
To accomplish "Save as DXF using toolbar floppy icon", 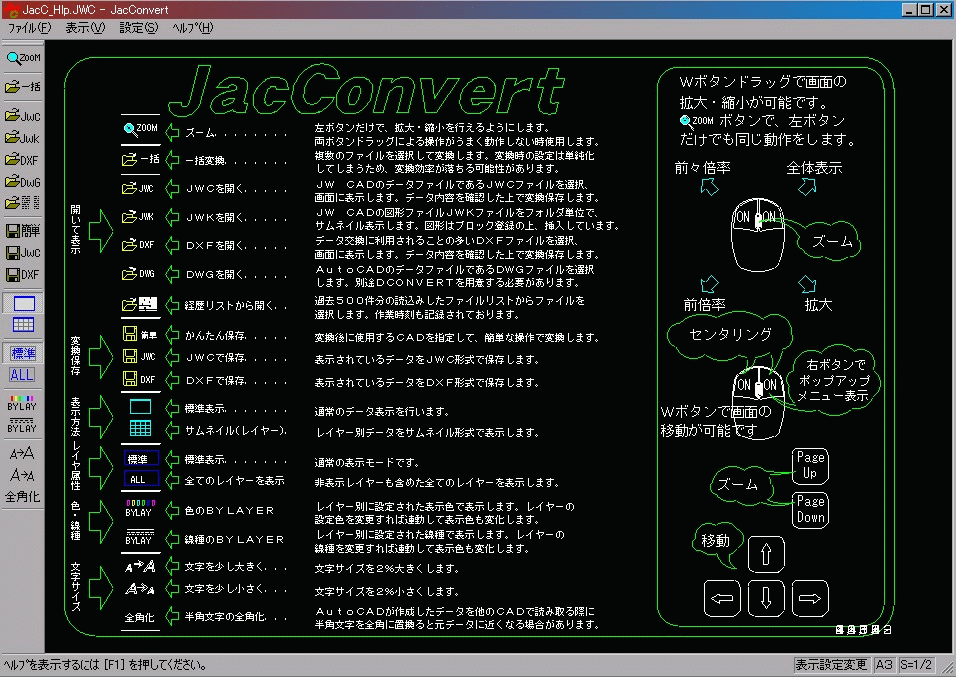I will [x=23, y=275].
